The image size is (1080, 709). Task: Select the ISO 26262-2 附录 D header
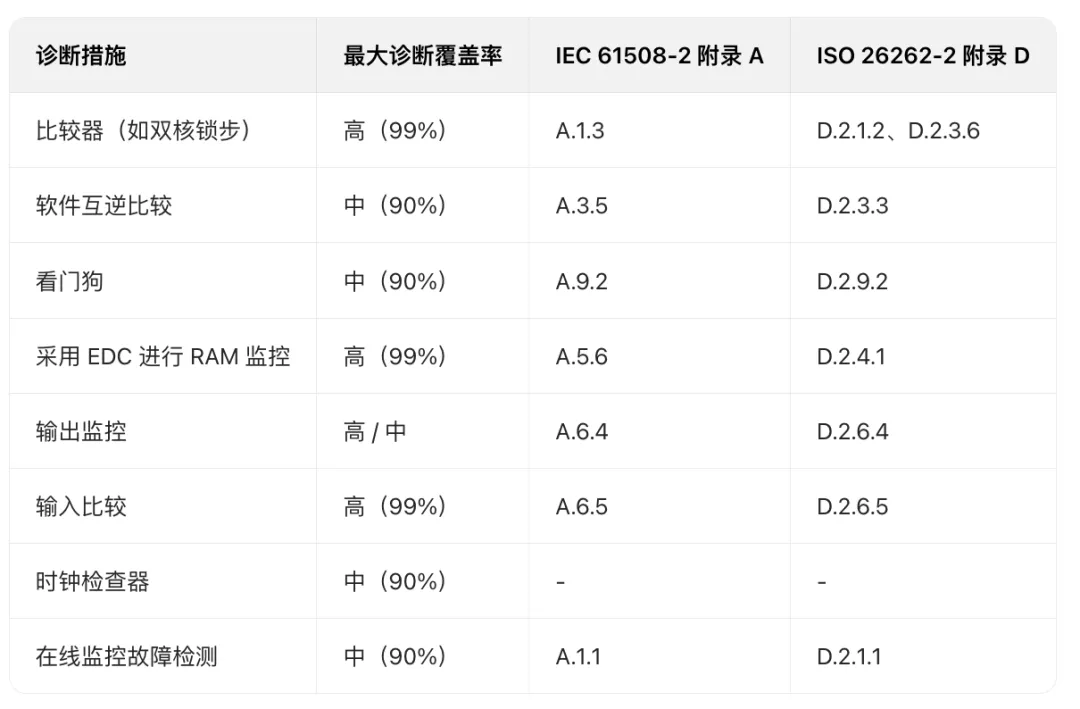point(922,55)
